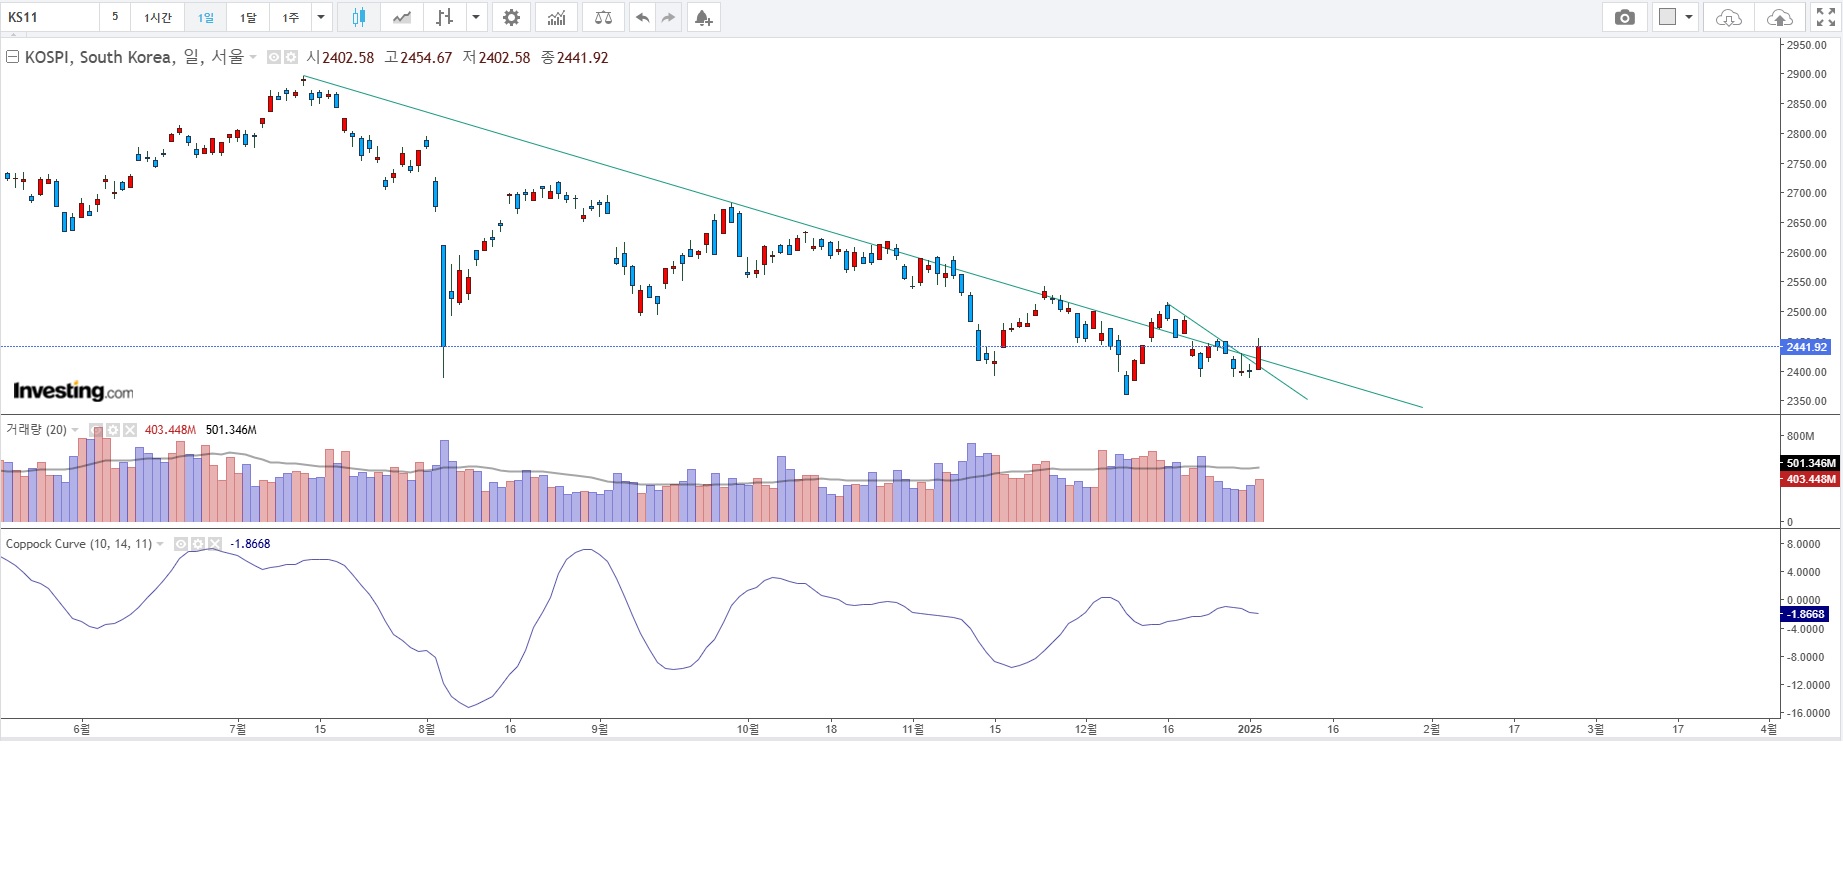Toggle fullscreen chart mode
Screen dimensions: 1843x881
1826,17
